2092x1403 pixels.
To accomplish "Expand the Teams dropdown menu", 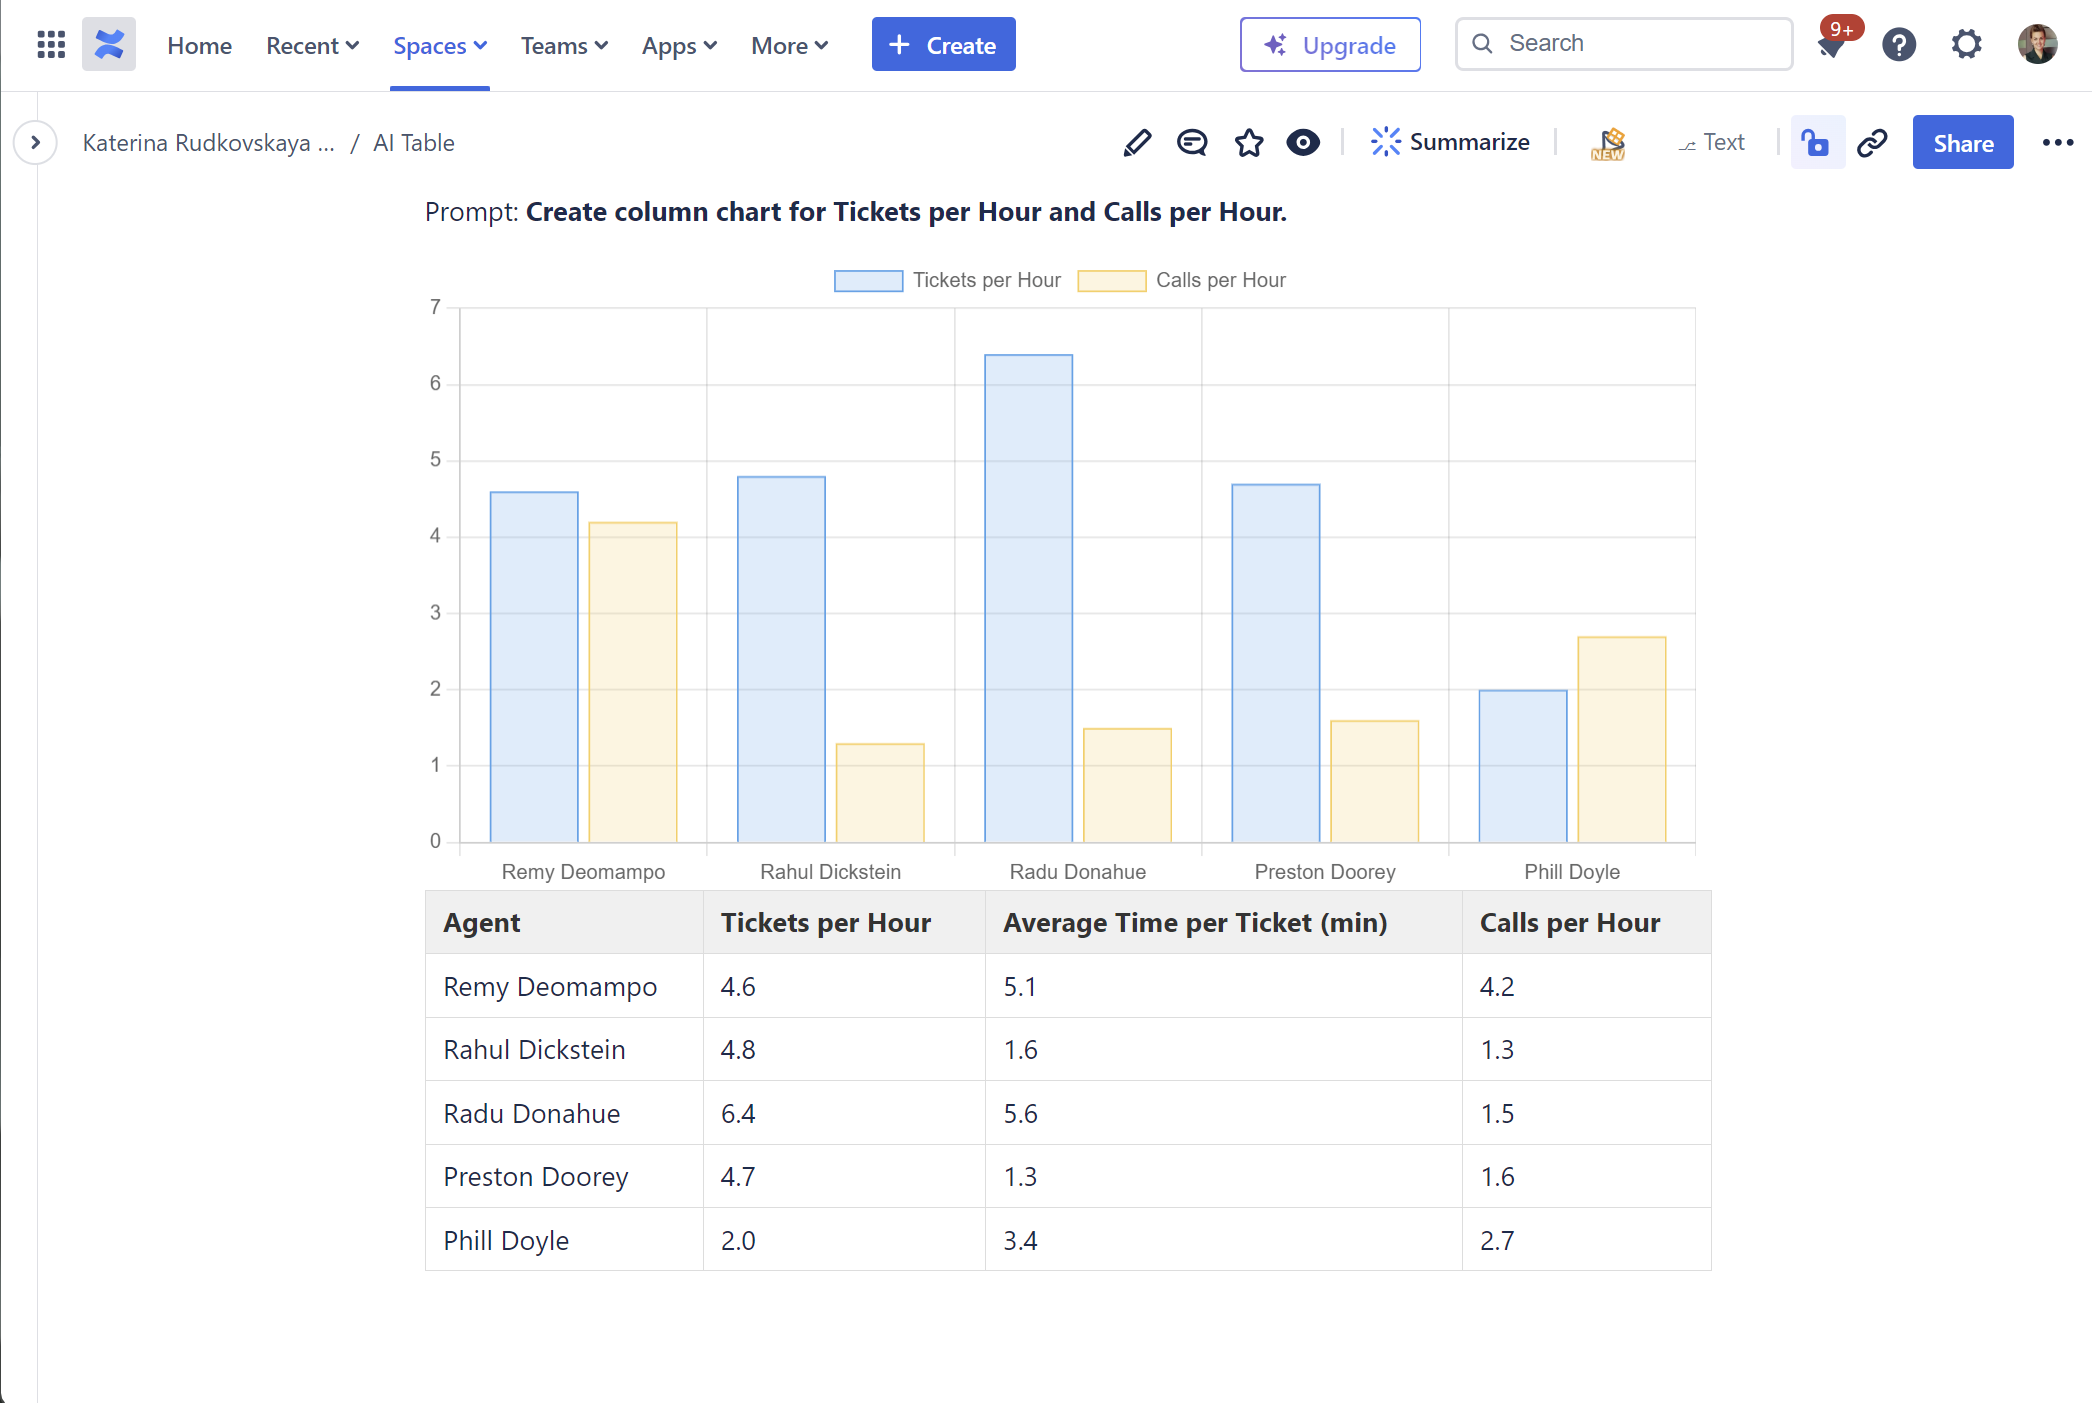I will (x=564, y=45).
